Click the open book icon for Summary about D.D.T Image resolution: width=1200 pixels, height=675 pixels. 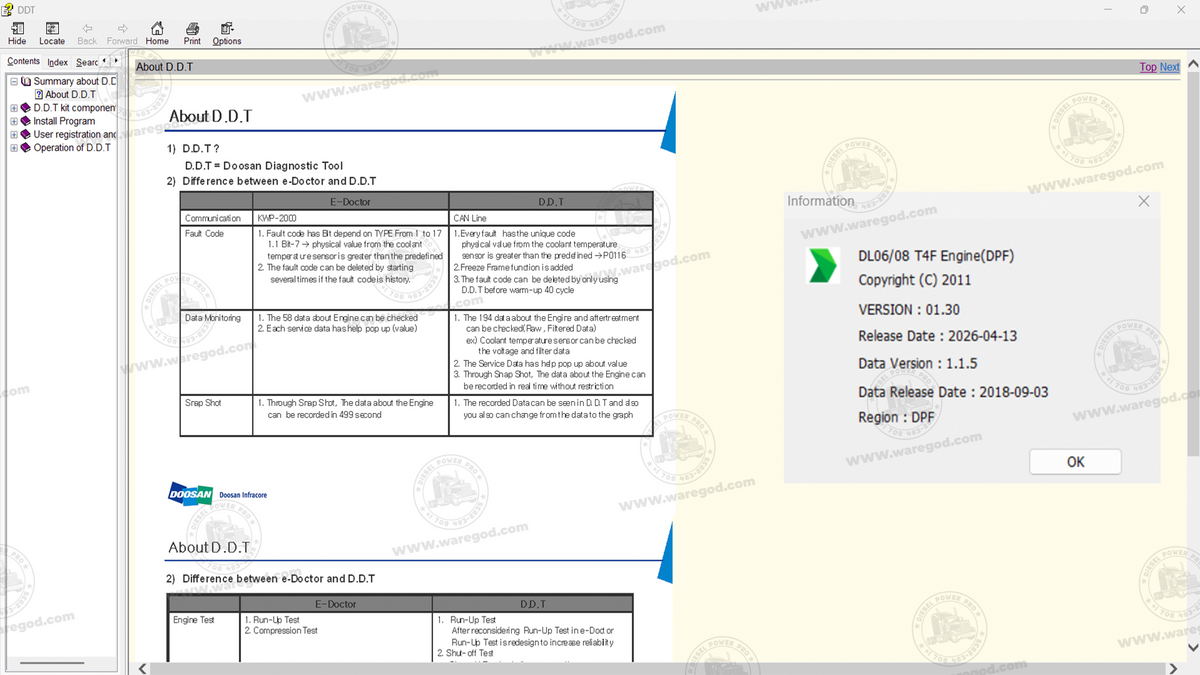point(26,82)
